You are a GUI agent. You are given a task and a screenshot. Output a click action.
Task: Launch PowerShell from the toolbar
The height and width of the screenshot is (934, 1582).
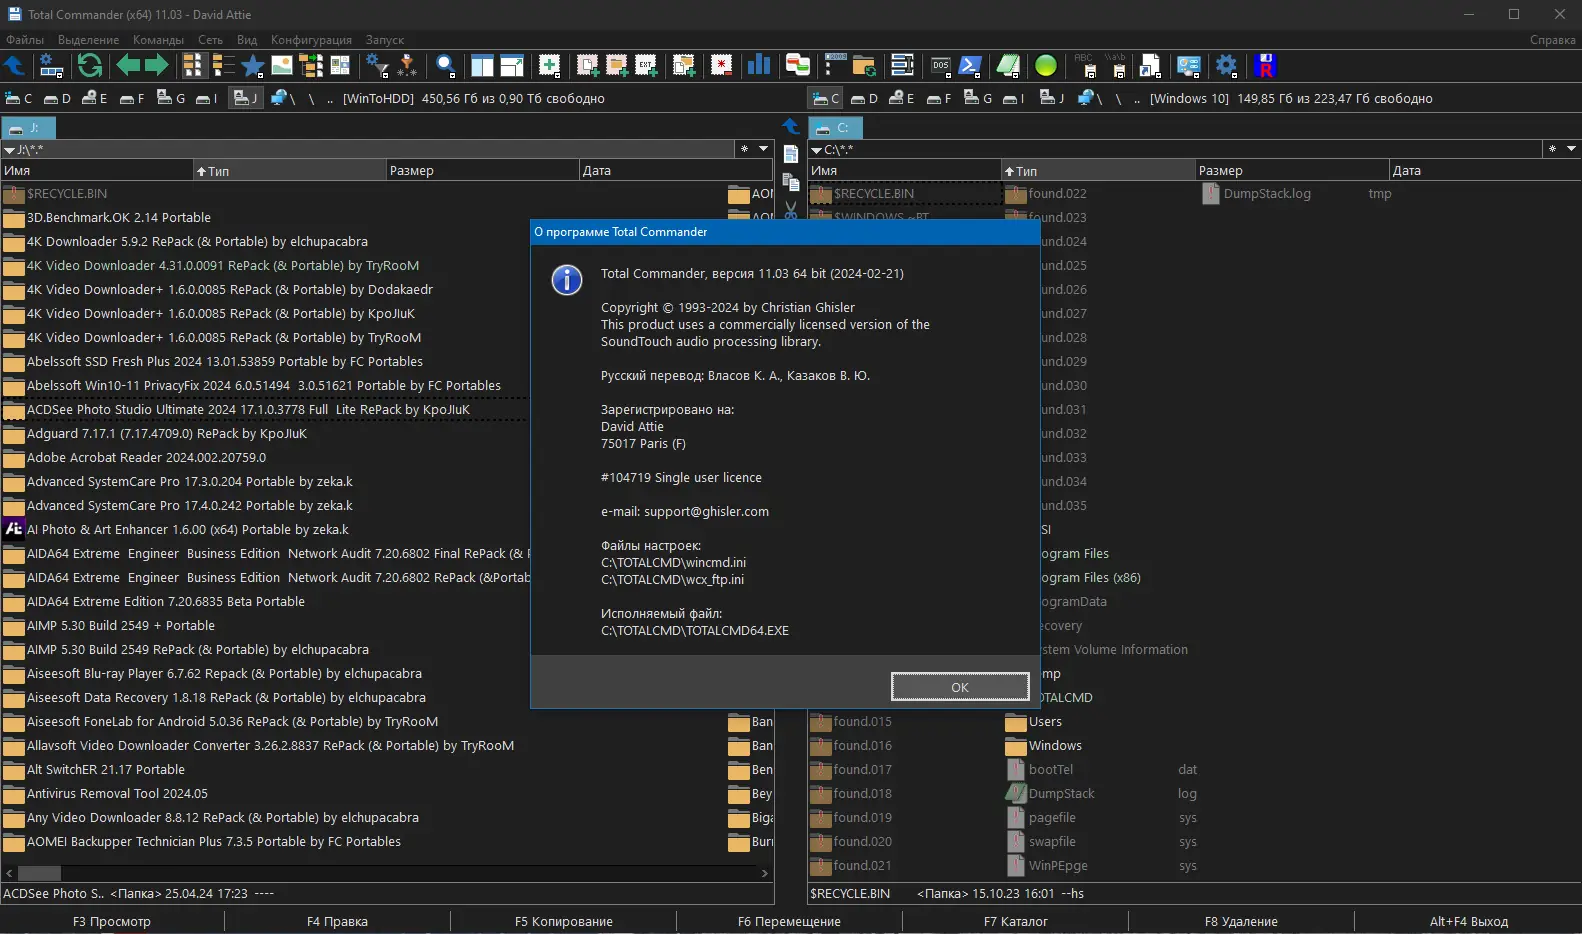tap(970, 66)
